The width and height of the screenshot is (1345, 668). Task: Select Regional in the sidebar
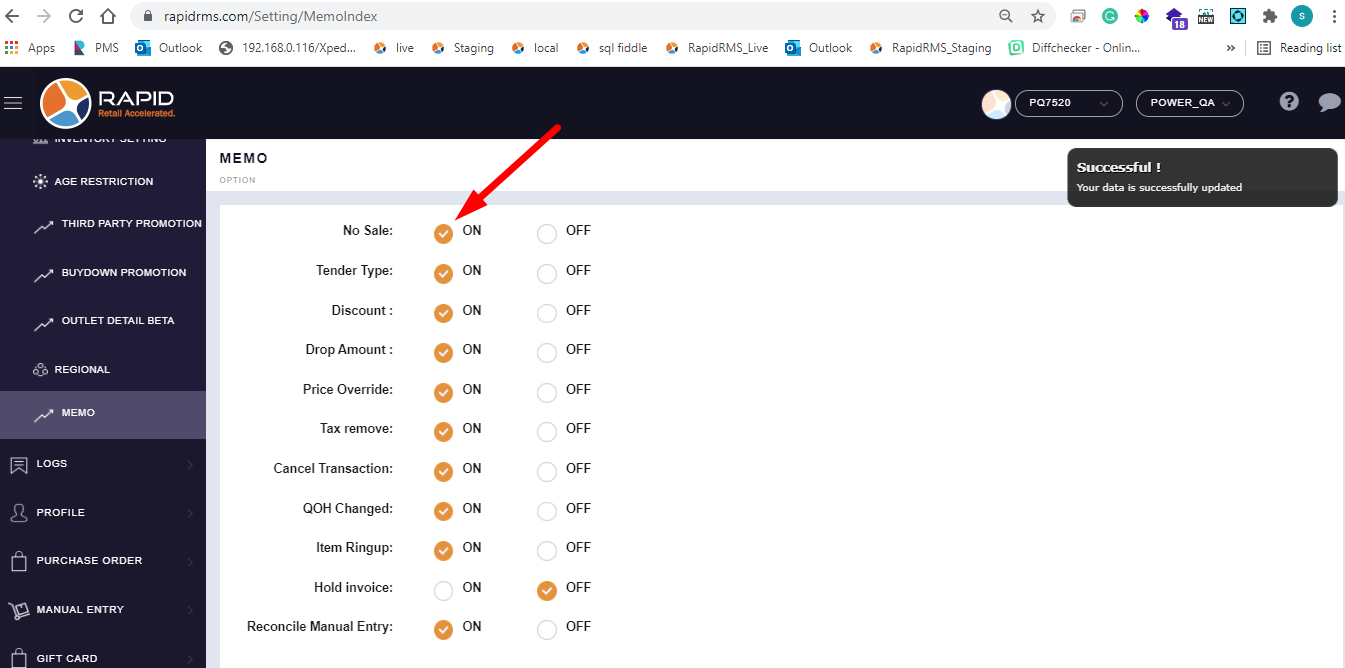pyautogui.click(x=82, y=370)
